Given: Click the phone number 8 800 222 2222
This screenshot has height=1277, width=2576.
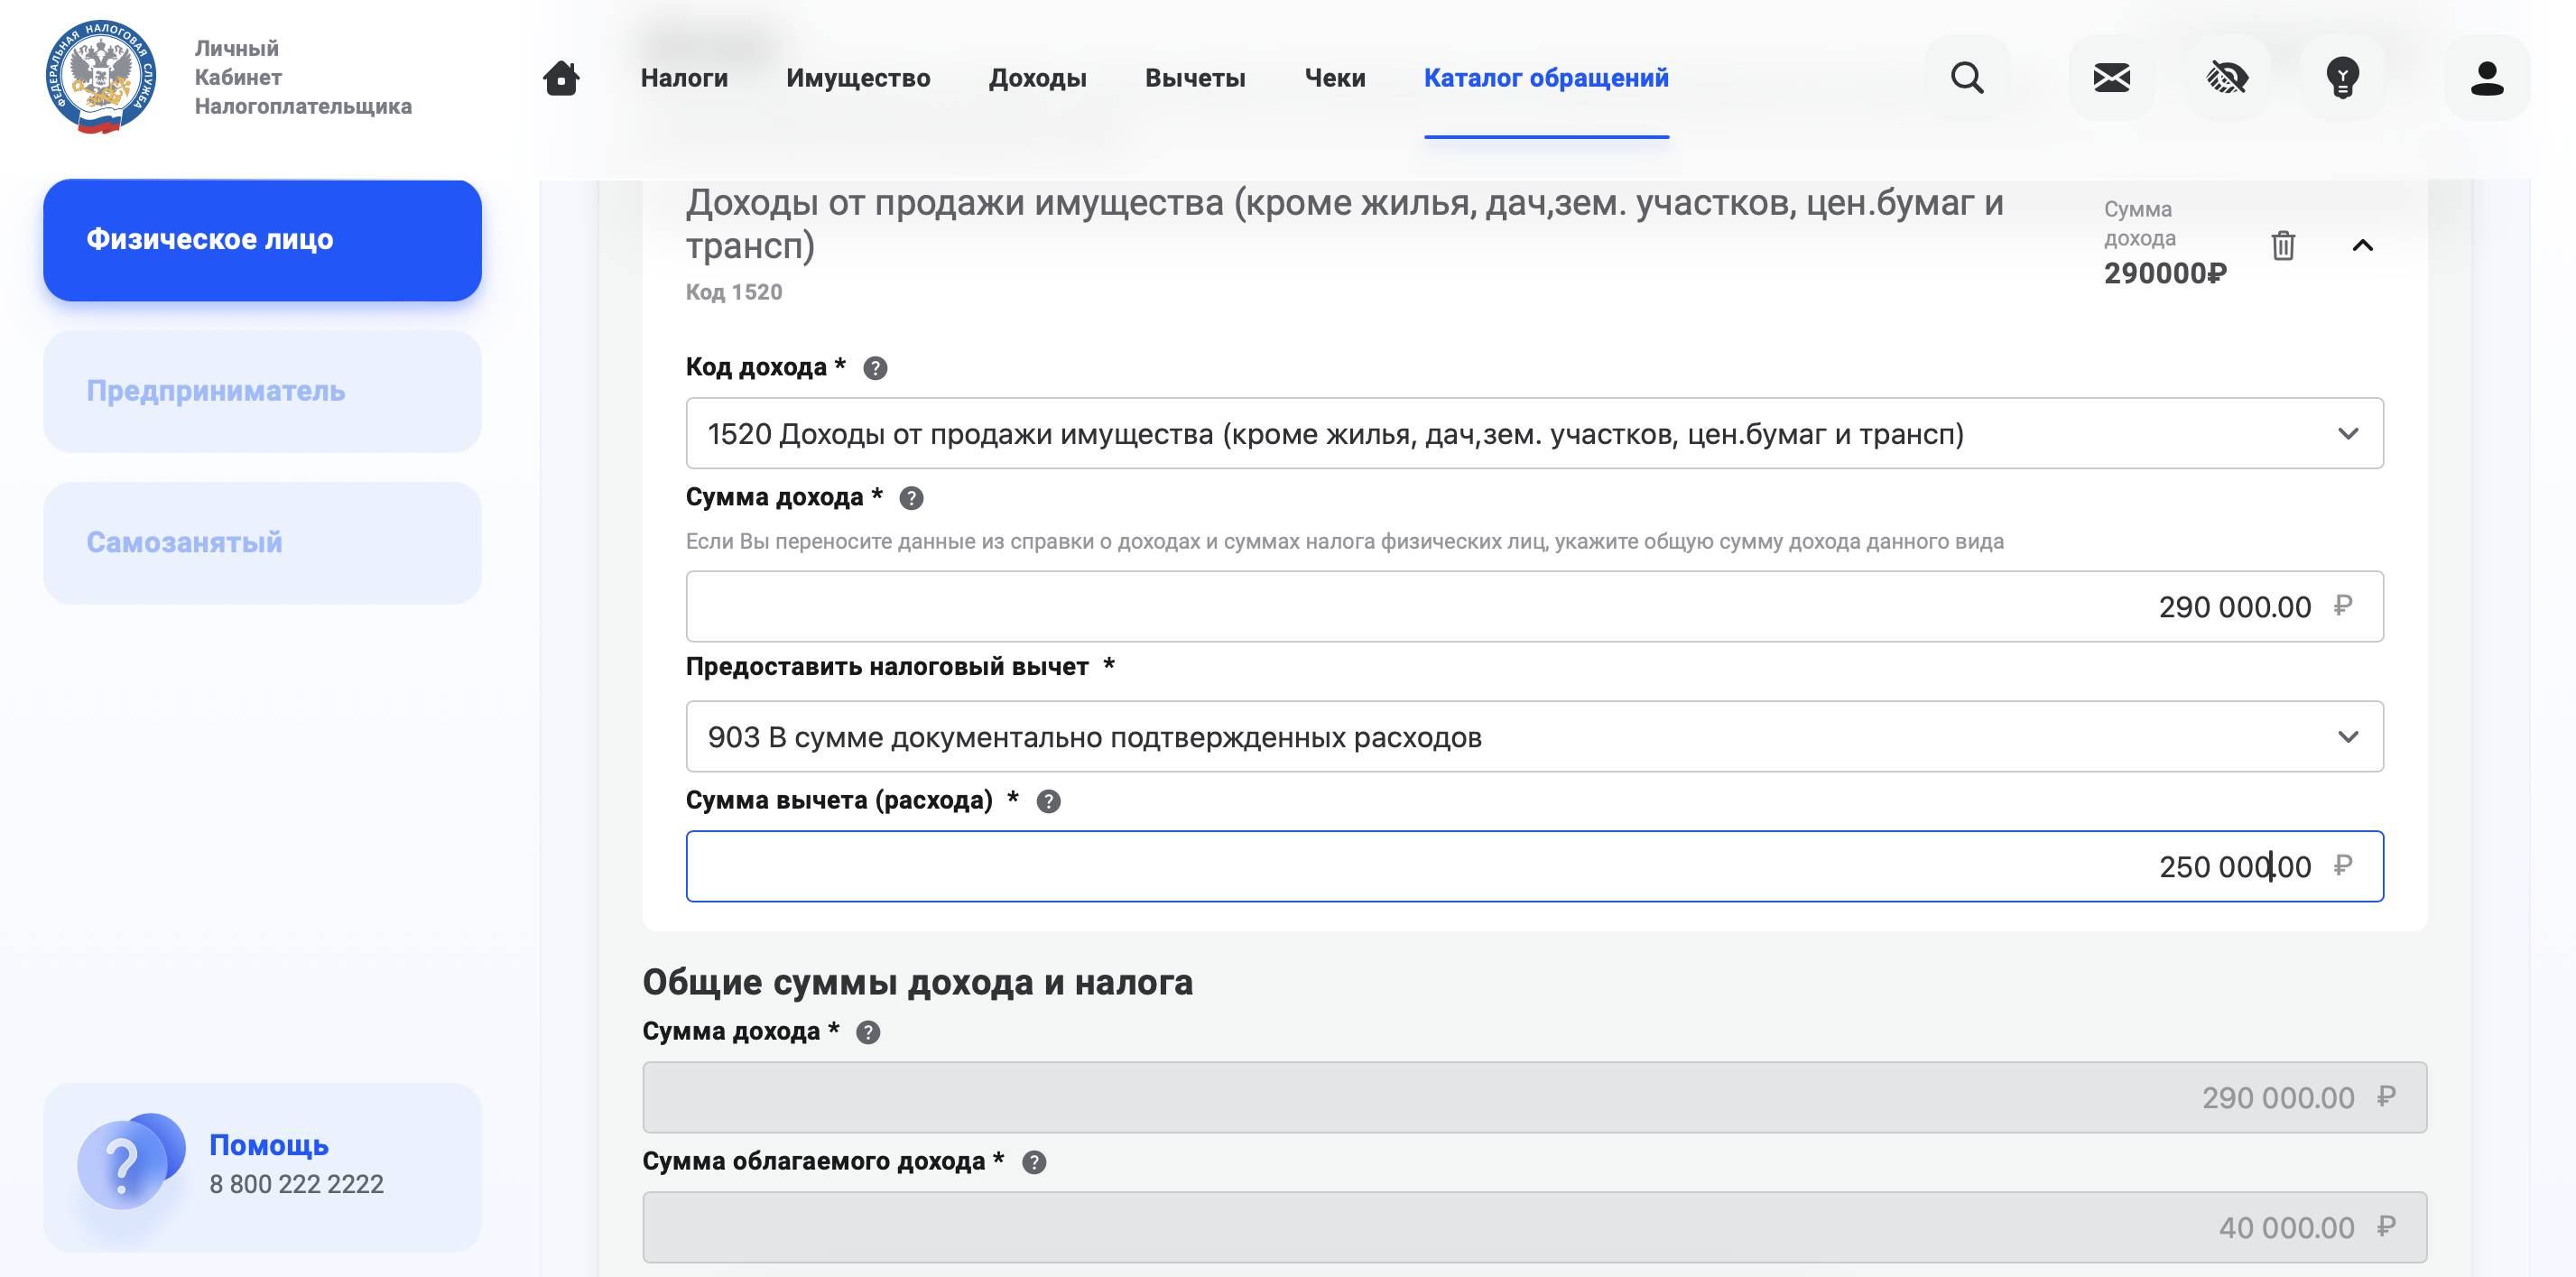Looking at the screenshot, I should pos(296,1185).
